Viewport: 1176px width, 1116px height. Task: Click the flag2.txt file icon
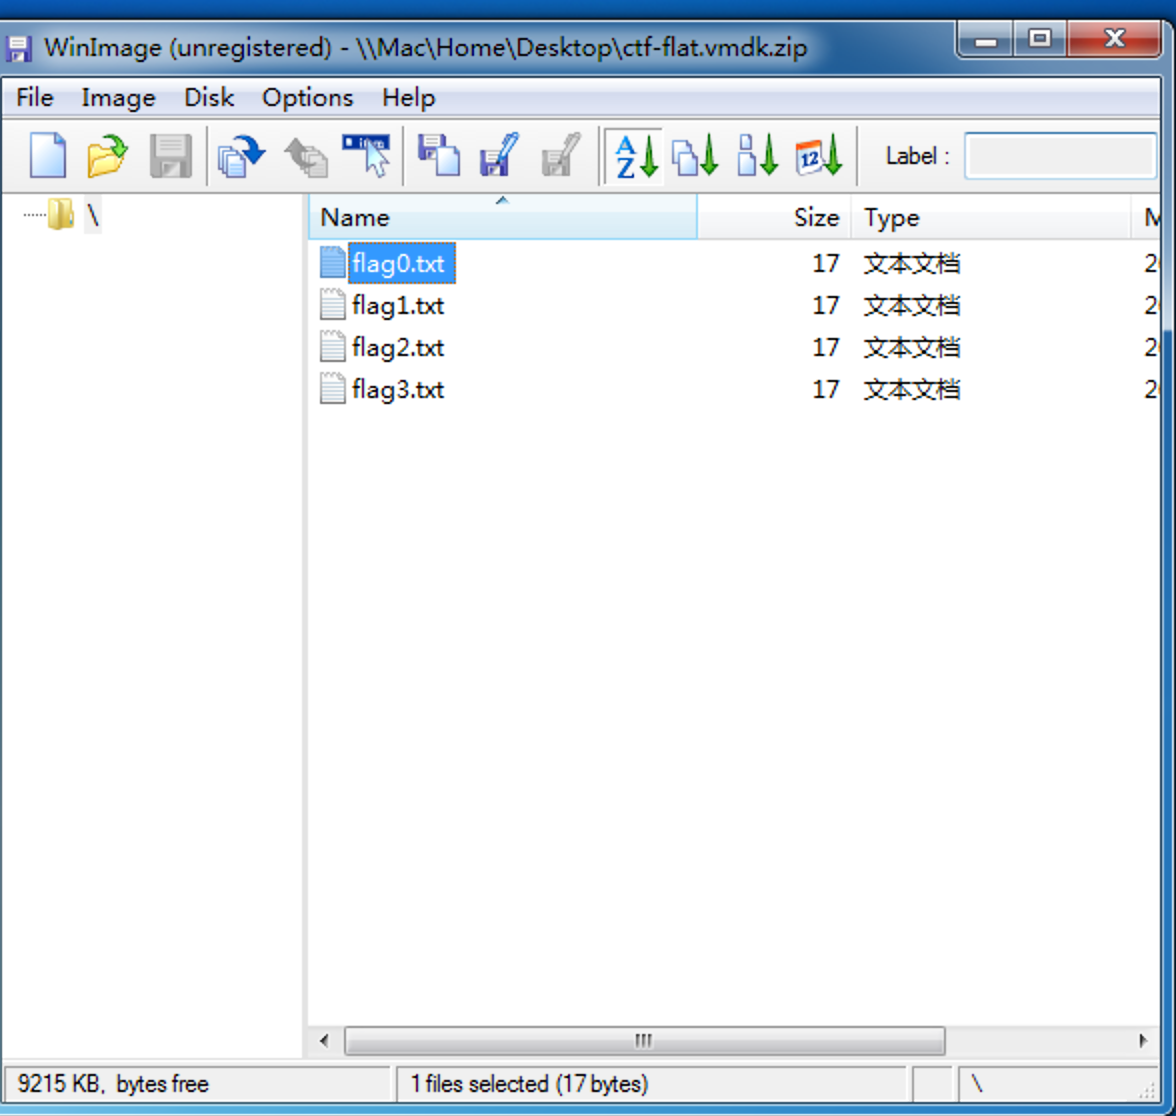coord(332,346)
